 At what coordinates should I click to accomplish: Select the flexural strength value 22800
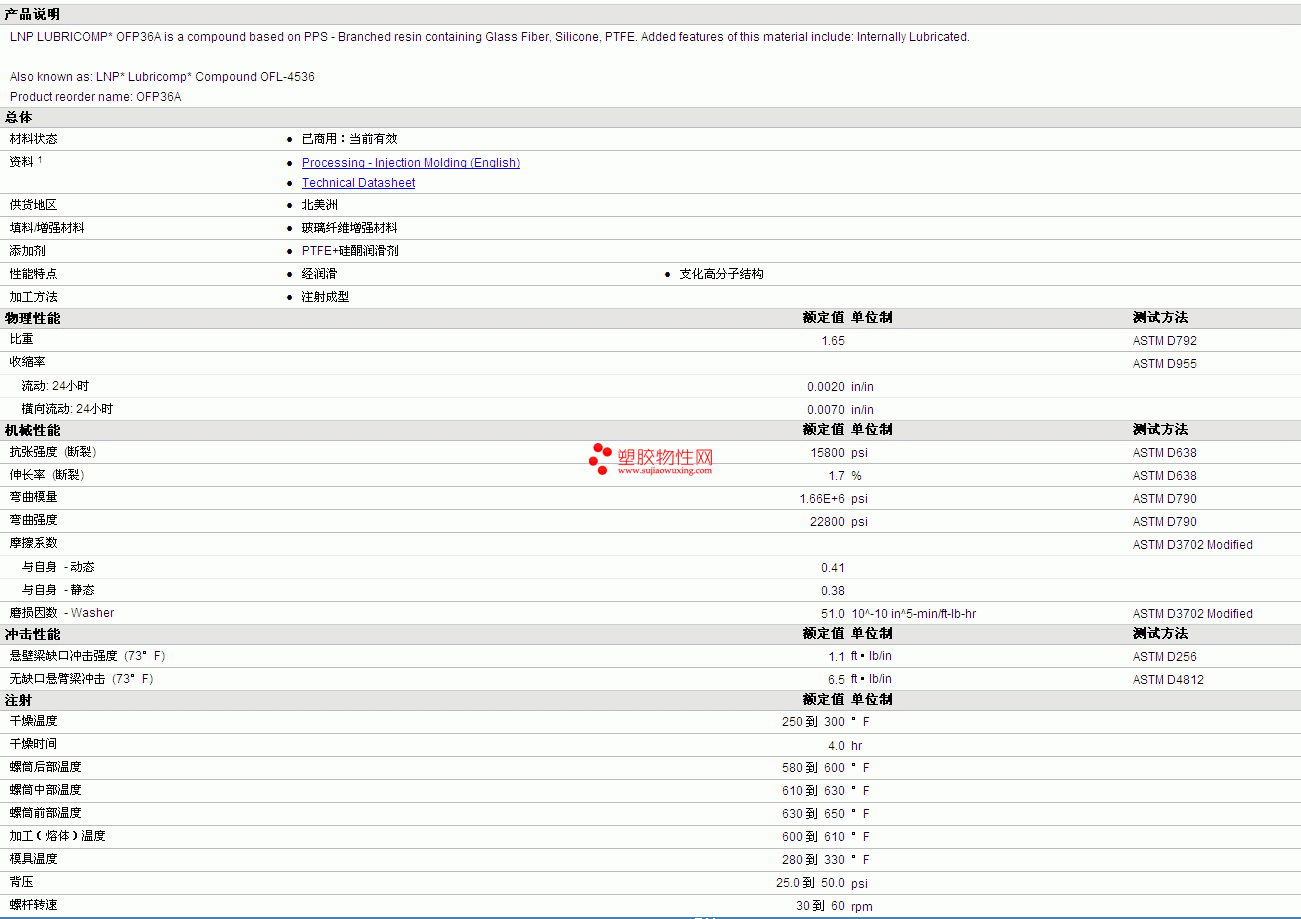coord(828,522)
